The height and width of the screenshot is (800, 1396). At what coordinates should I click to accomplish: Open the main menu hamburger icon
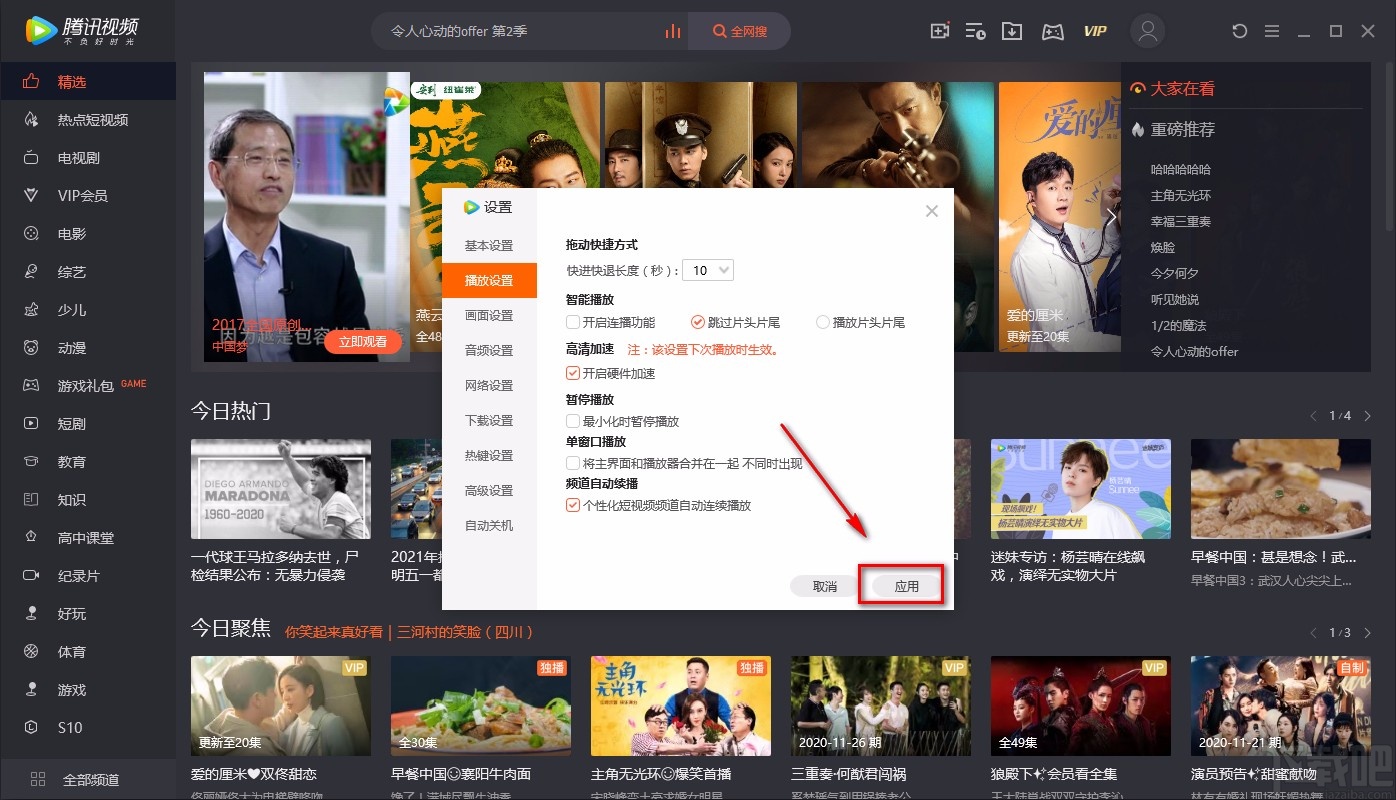[1272, 31]
